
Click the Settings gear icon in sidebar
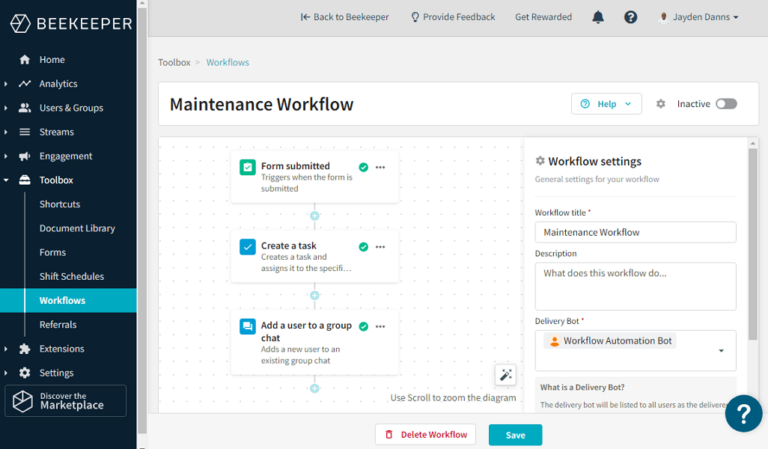[x=24, y=373]
